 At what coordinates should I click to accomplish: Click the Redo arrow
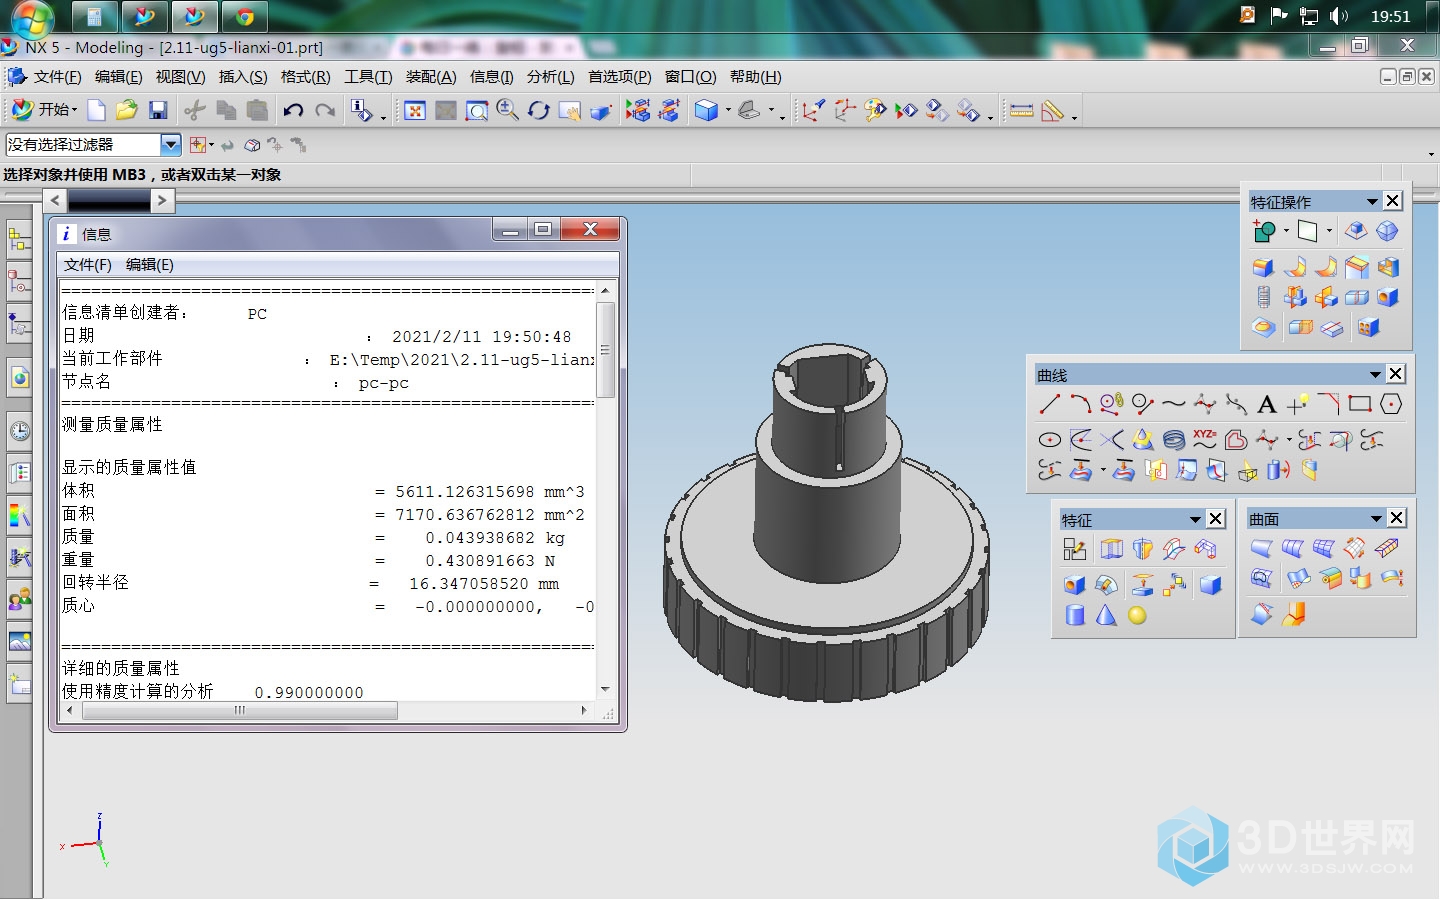click(x=325, y=110)
